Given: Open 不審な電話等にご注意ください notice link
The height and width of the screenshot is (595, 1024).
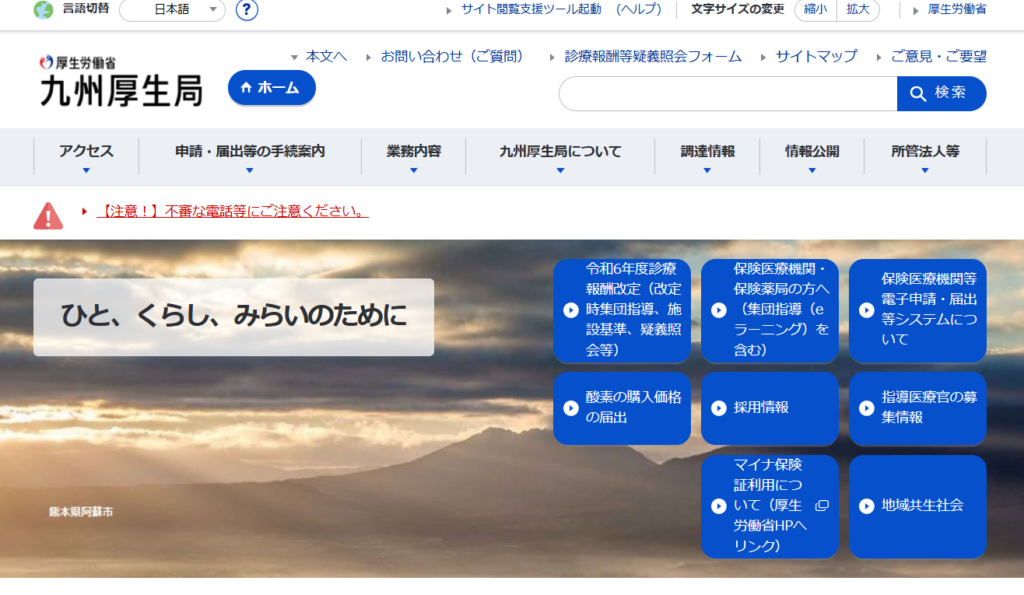Looking at the screenshot, I should [232, 211].
